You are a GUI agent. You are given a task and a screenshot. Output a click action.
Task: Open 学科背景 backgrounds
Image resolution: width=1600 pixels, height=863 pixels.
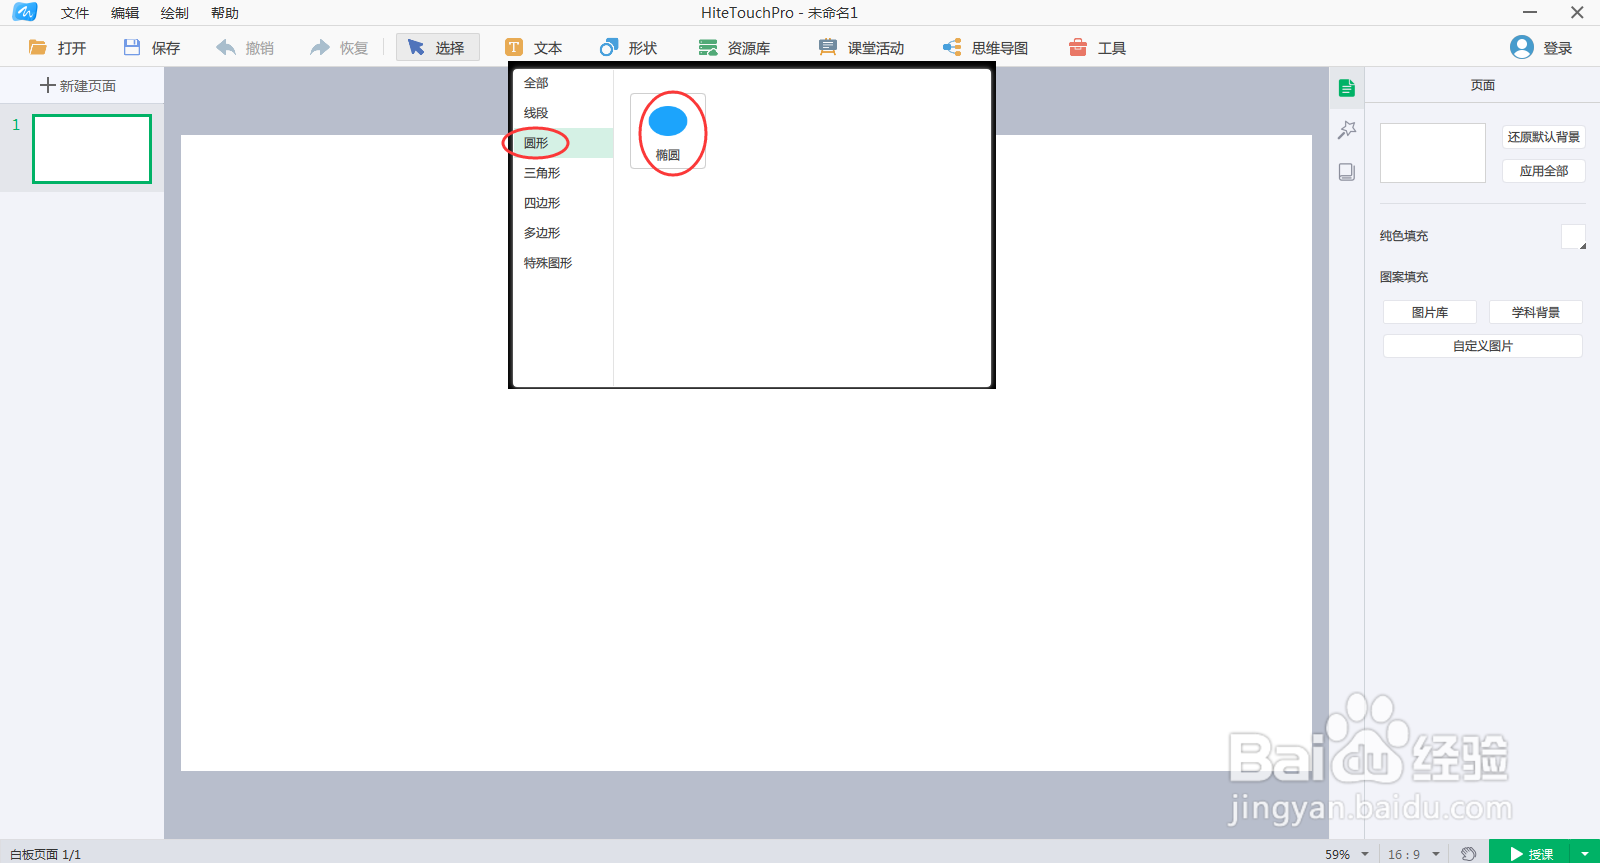[1536, 312]
